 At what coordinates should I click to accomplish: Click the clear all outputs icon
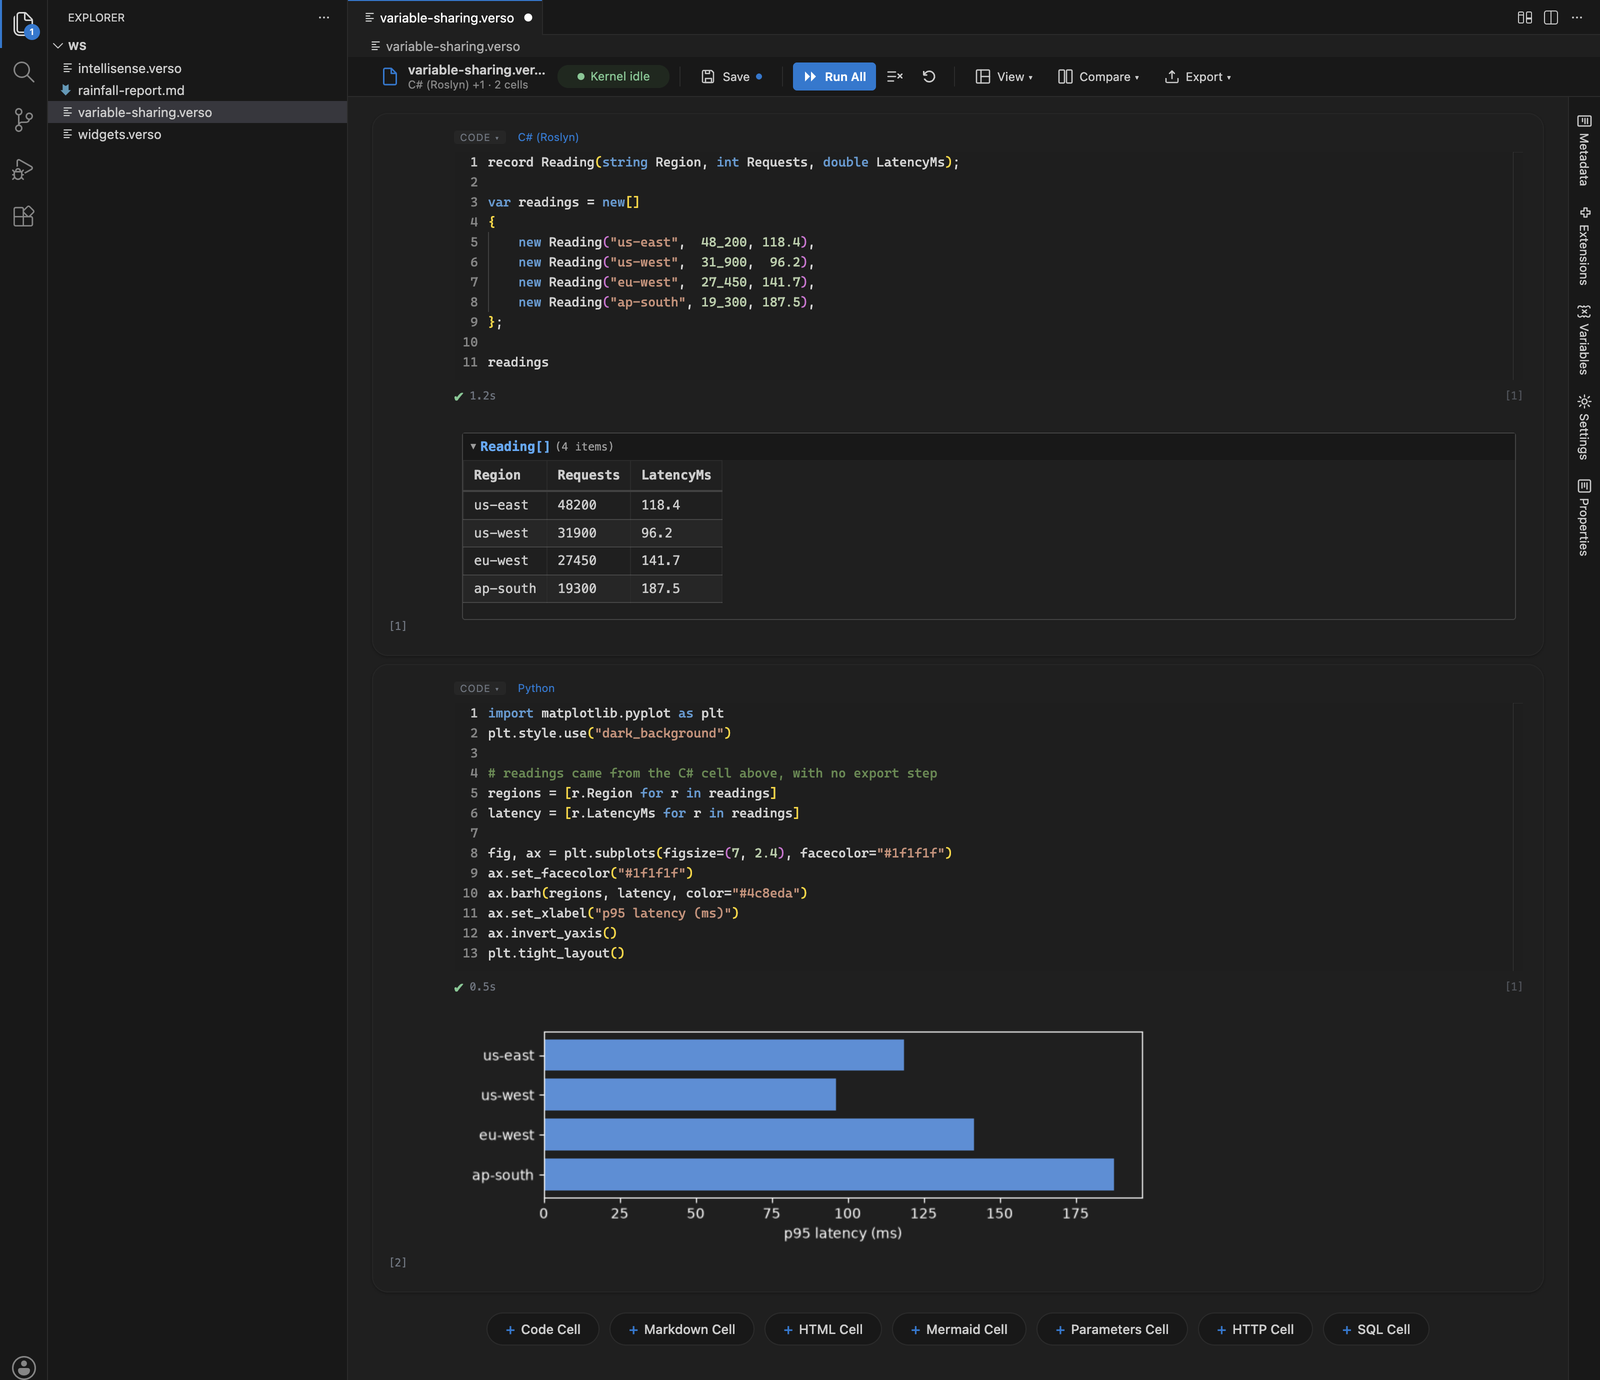pos(895,77)
